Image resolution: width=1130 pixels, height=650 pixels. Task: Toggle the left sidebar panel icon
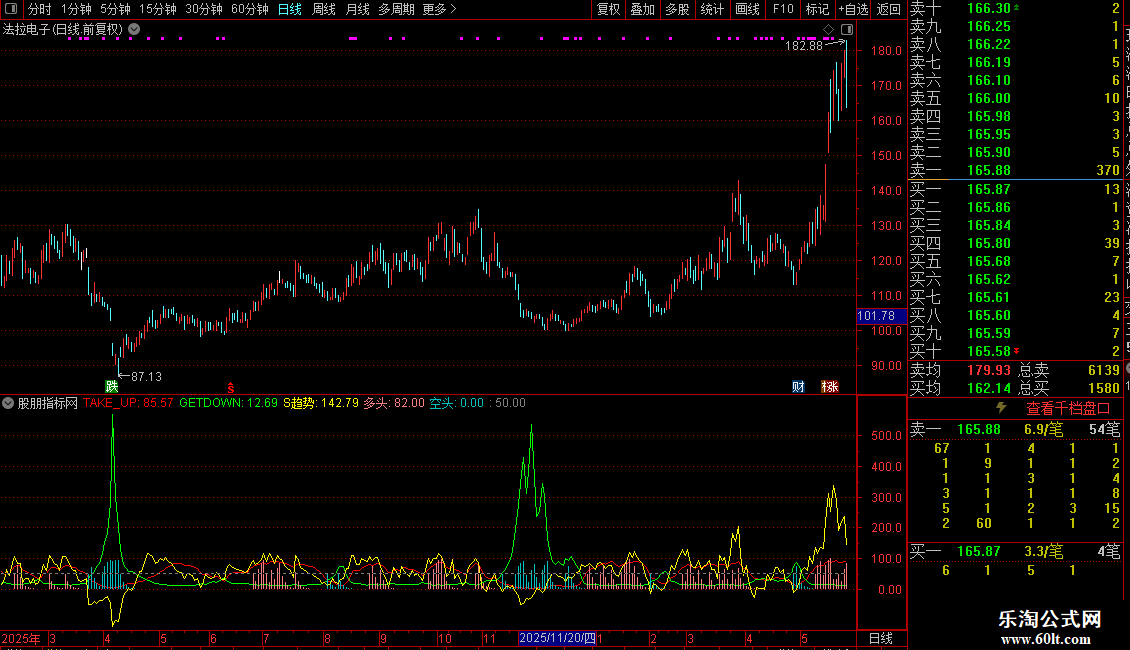[x=11, y=9]
